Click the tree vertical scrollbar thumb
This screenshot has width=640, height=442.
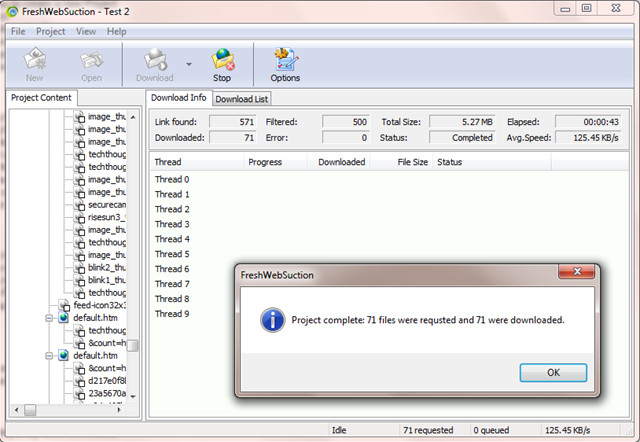(133, 345)
